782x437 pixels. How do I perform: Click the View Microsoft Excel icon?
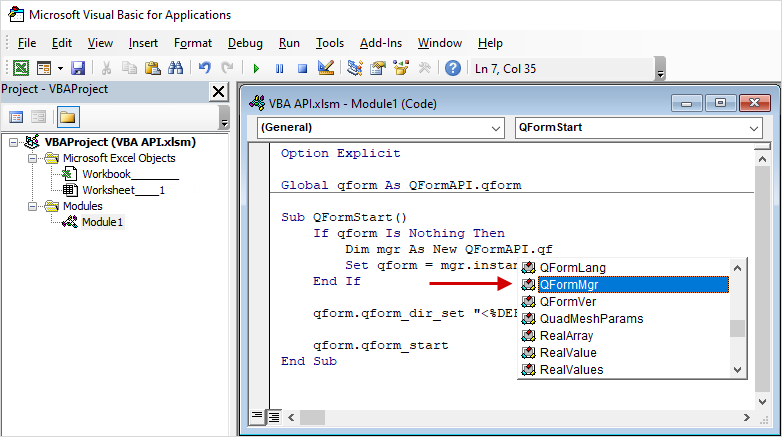20,68
